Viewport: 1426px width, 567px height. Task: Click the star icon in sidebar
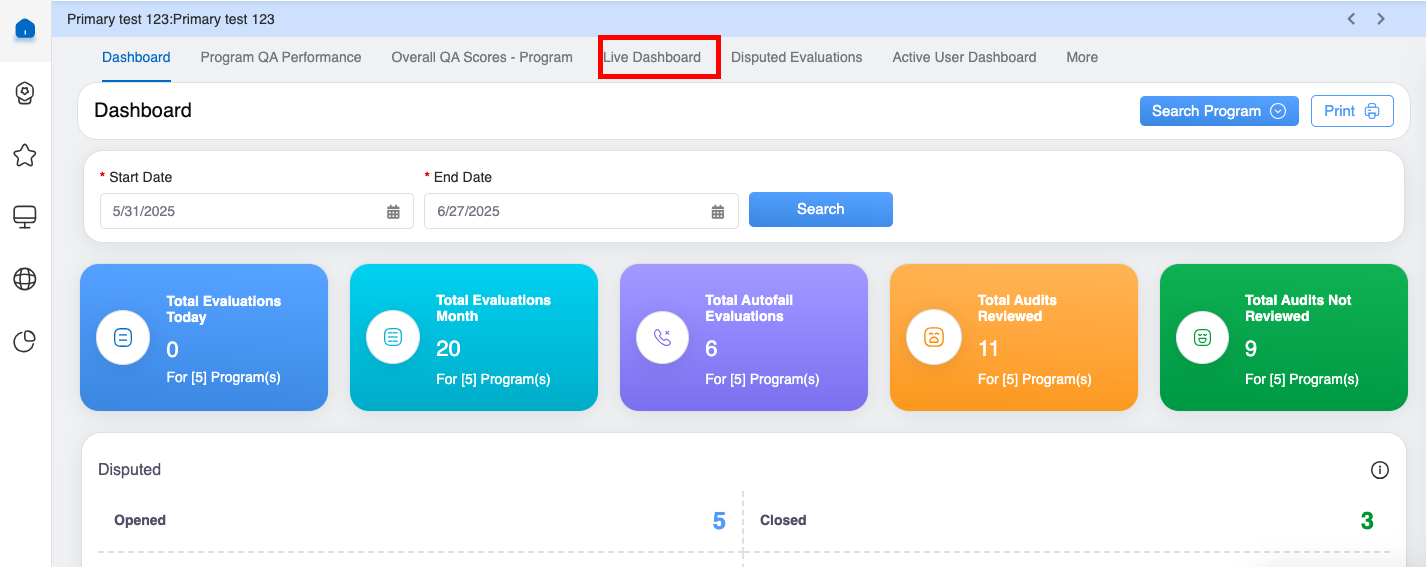[25, 155]
